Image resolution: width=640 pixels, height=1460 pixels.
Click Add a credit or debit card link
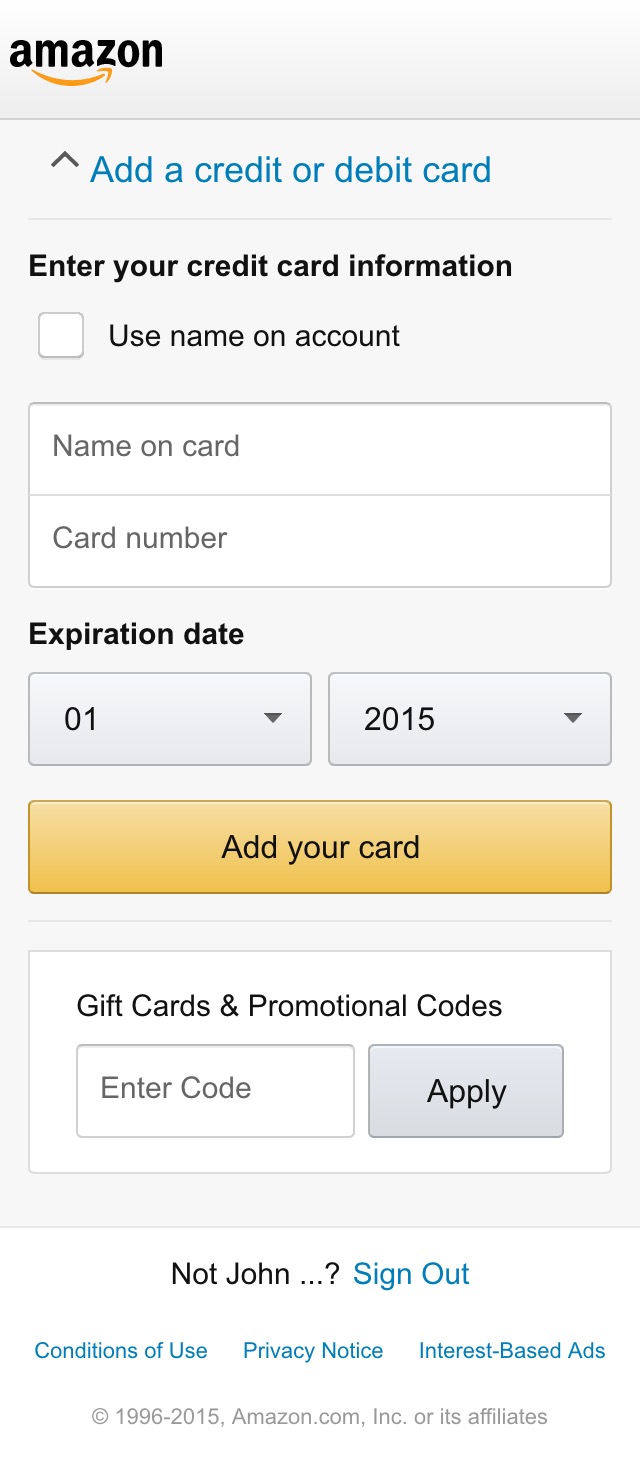point(289,170)
